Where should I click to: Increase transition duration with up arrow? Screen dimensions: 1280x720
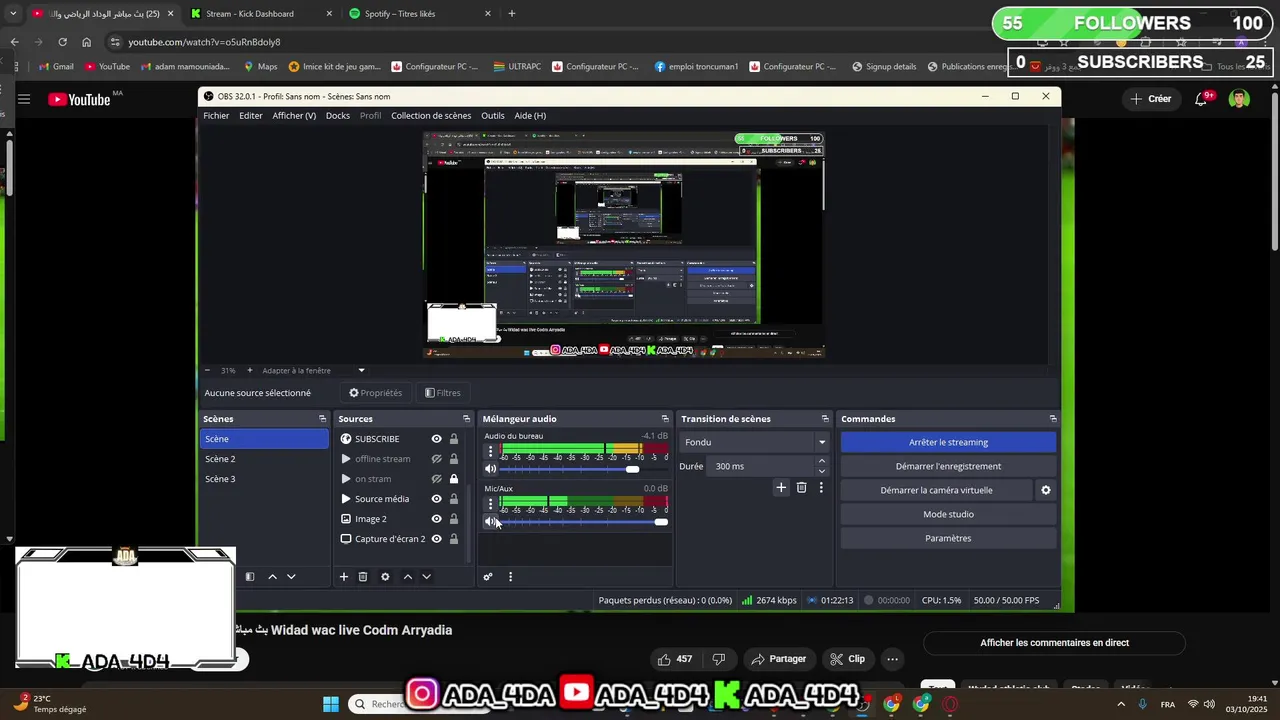tap(822, 461)
